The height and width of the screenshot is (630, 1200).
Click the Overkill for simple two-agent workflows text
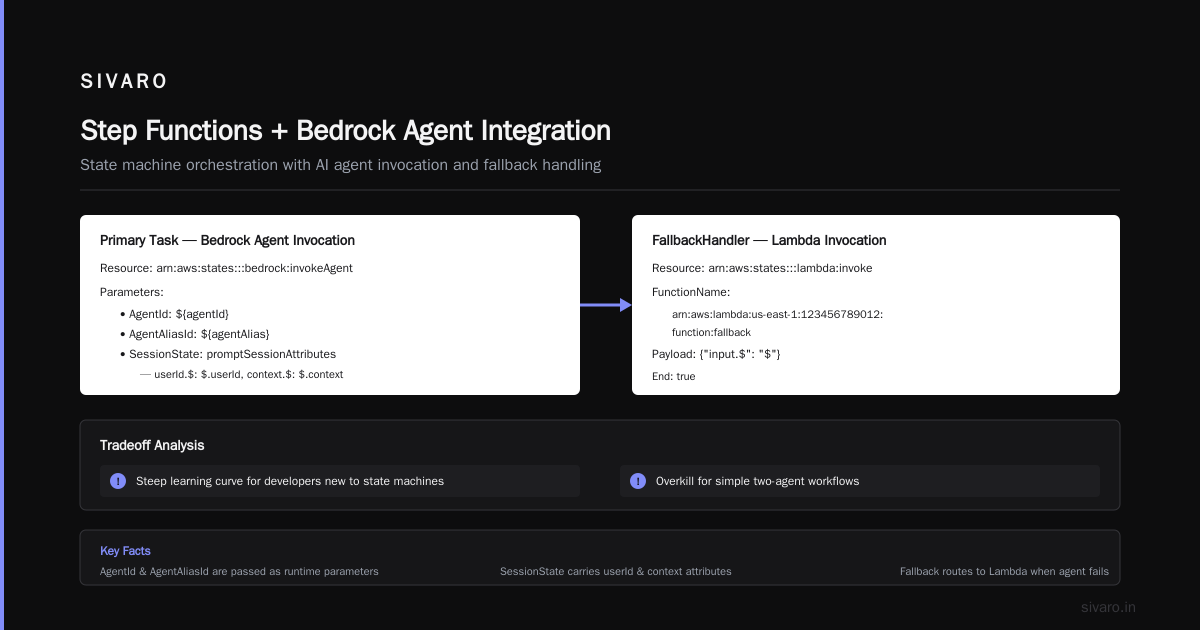tap(757, 481)
